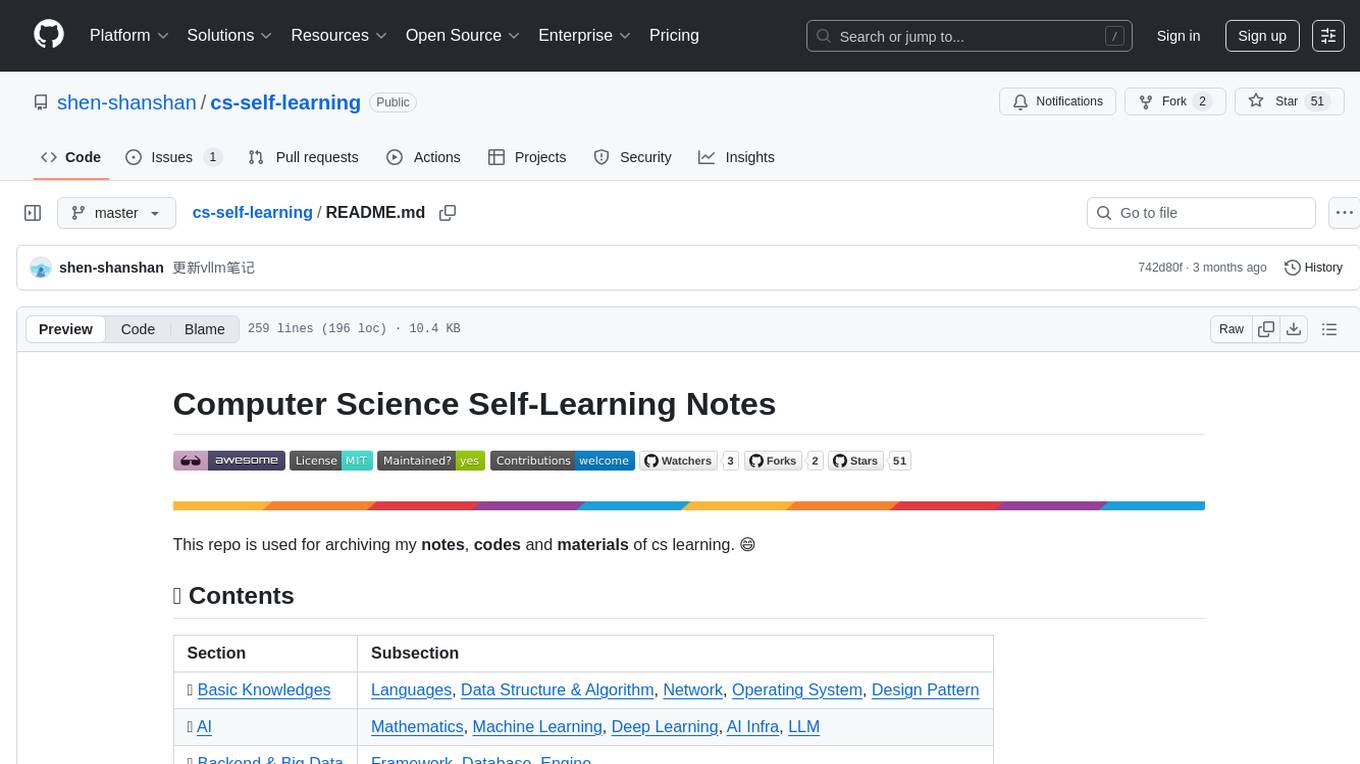Open the GitHub home logo
The image size is (1360, 764).
point(49,35)
